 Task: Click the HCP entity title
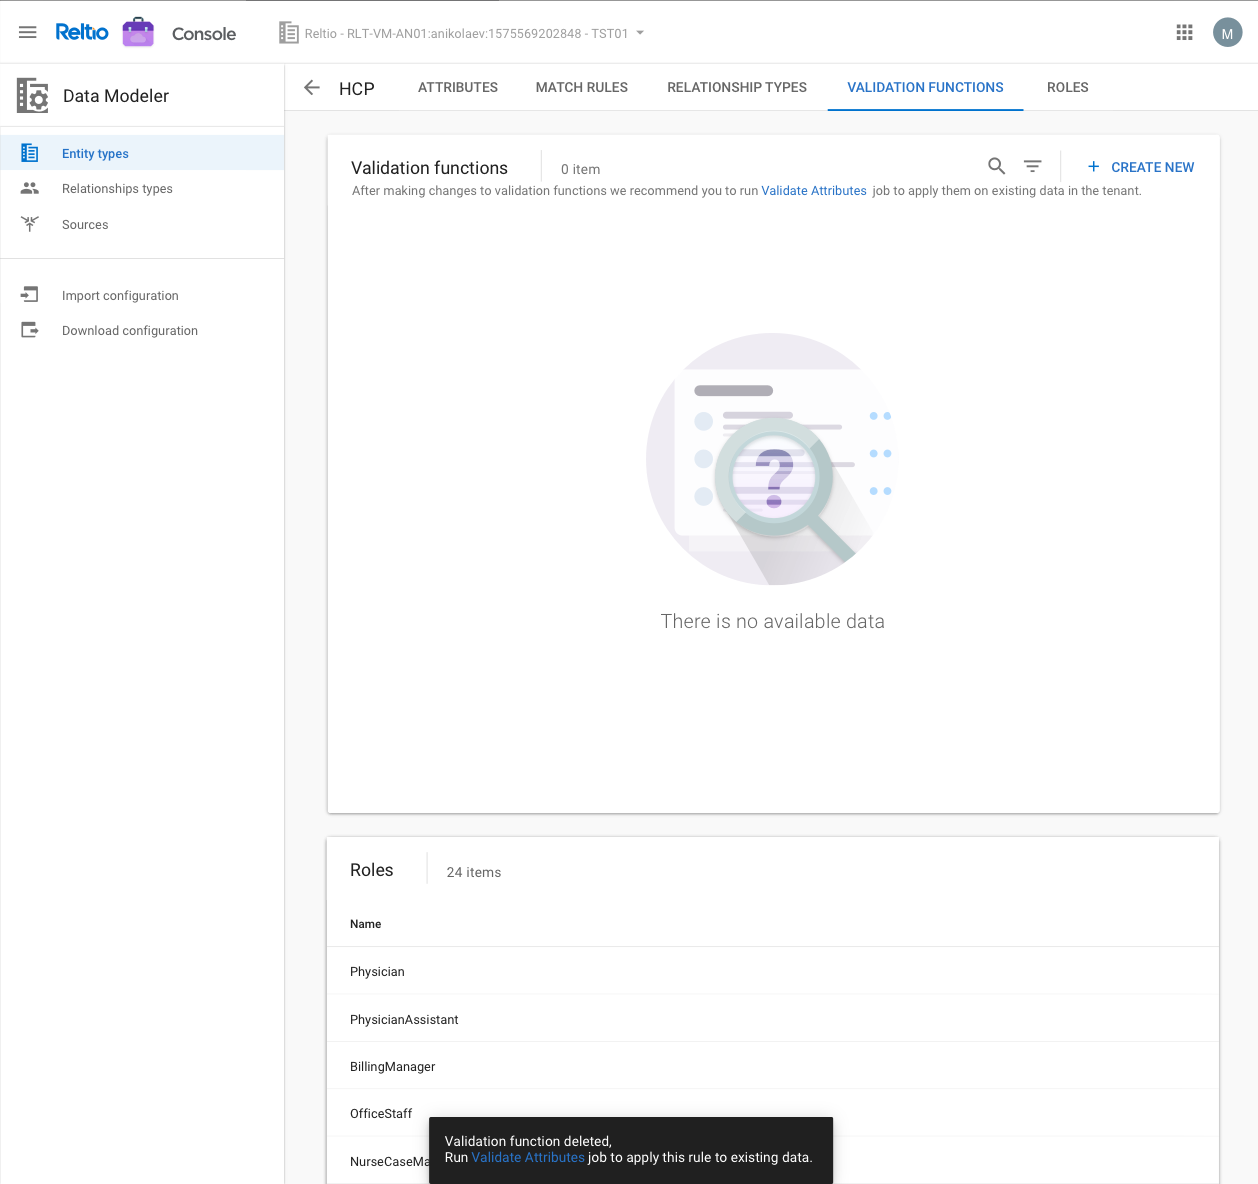point(357,88)
